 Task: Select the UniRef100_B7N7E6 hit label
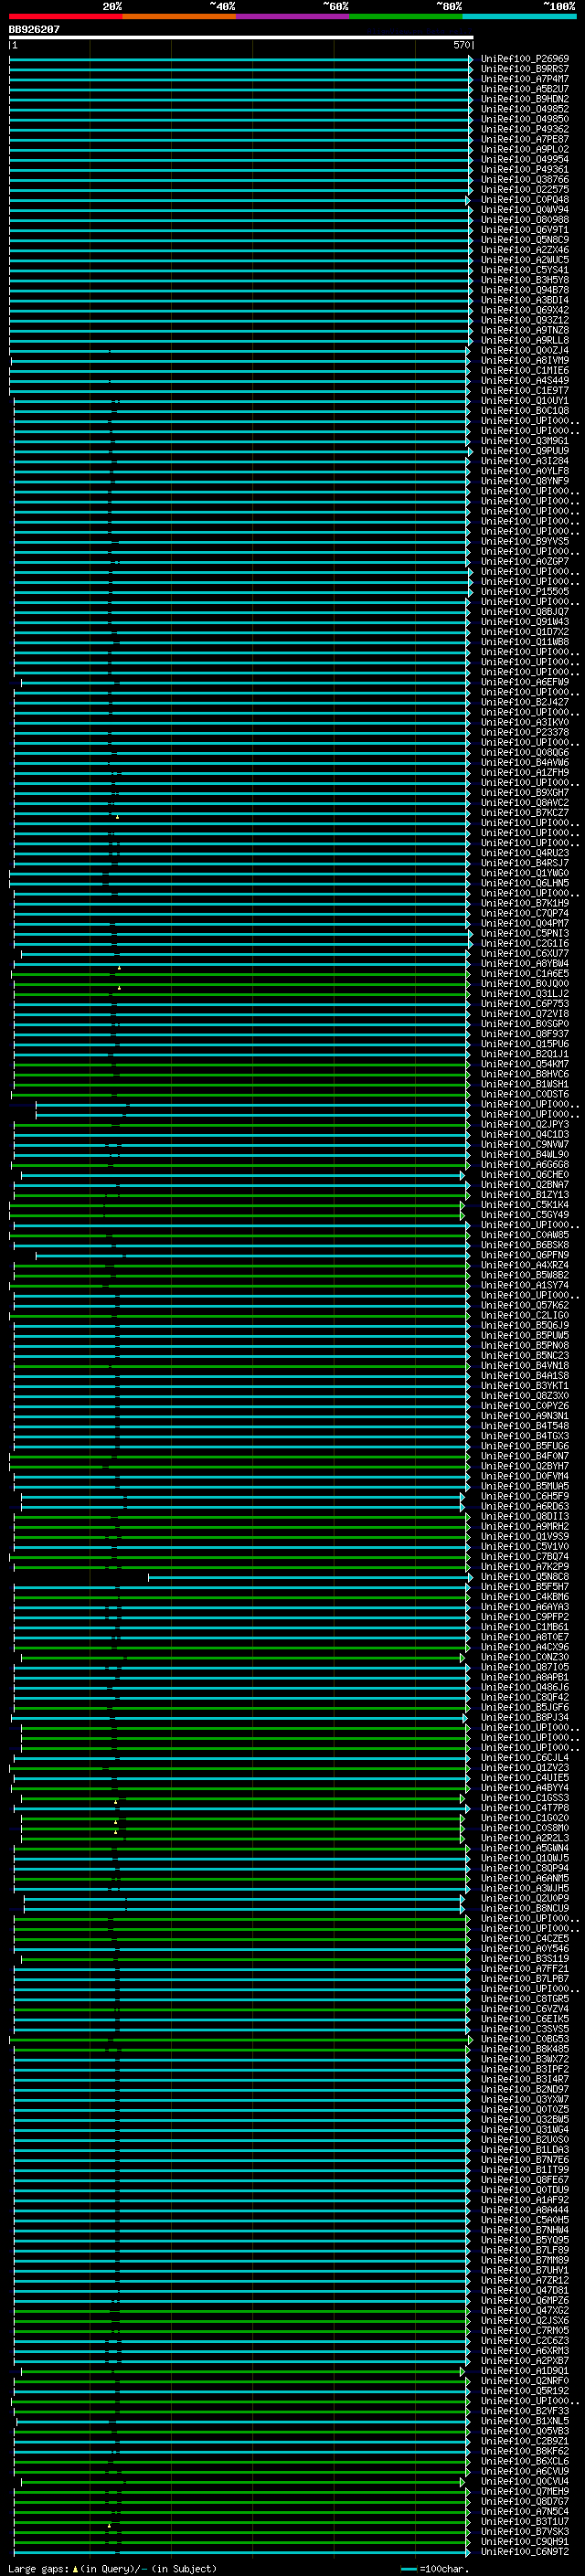coord(525,2160)
